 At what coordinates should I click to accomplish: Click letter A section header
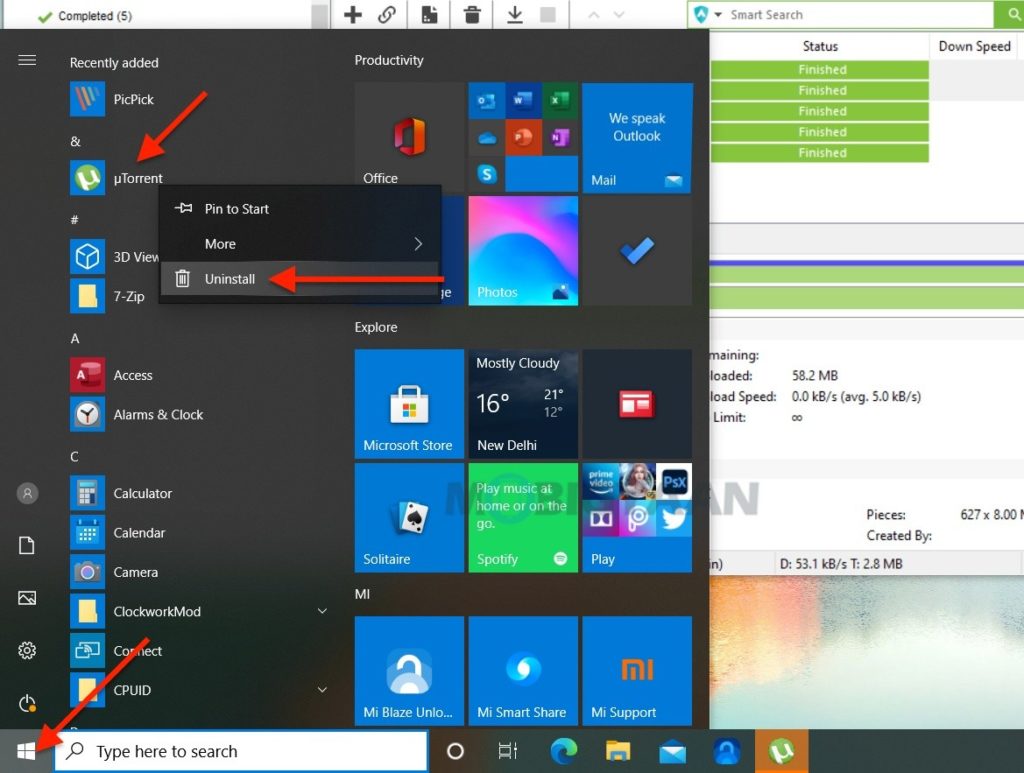pyautogui.click(x=75, y=338)
